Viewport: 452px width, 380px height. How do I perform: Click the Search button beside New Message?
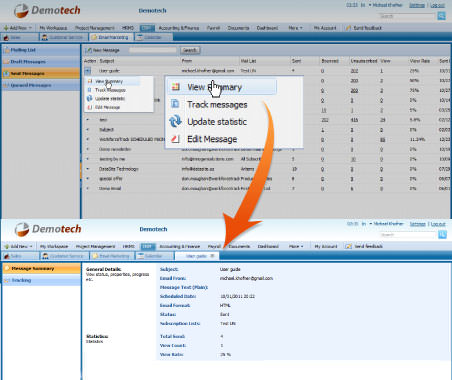click(x=190, y=50)
